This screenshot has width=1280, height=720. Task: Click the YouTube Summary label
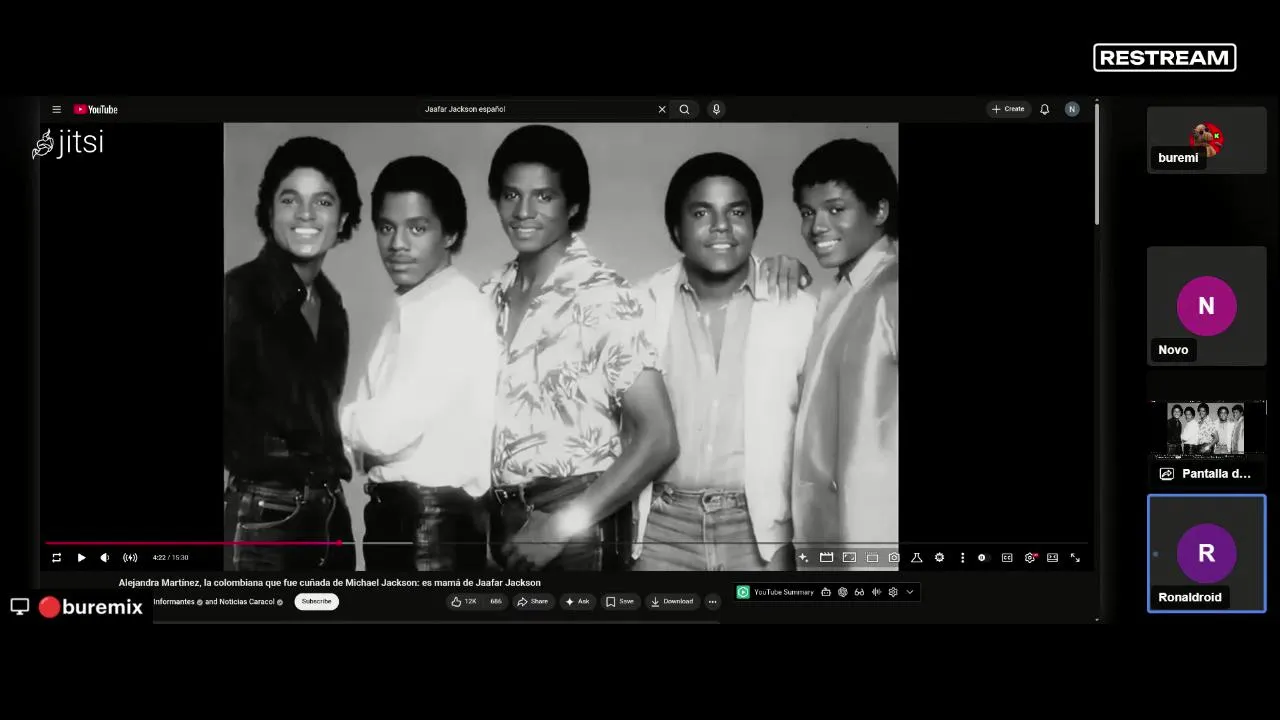(783, 592)
